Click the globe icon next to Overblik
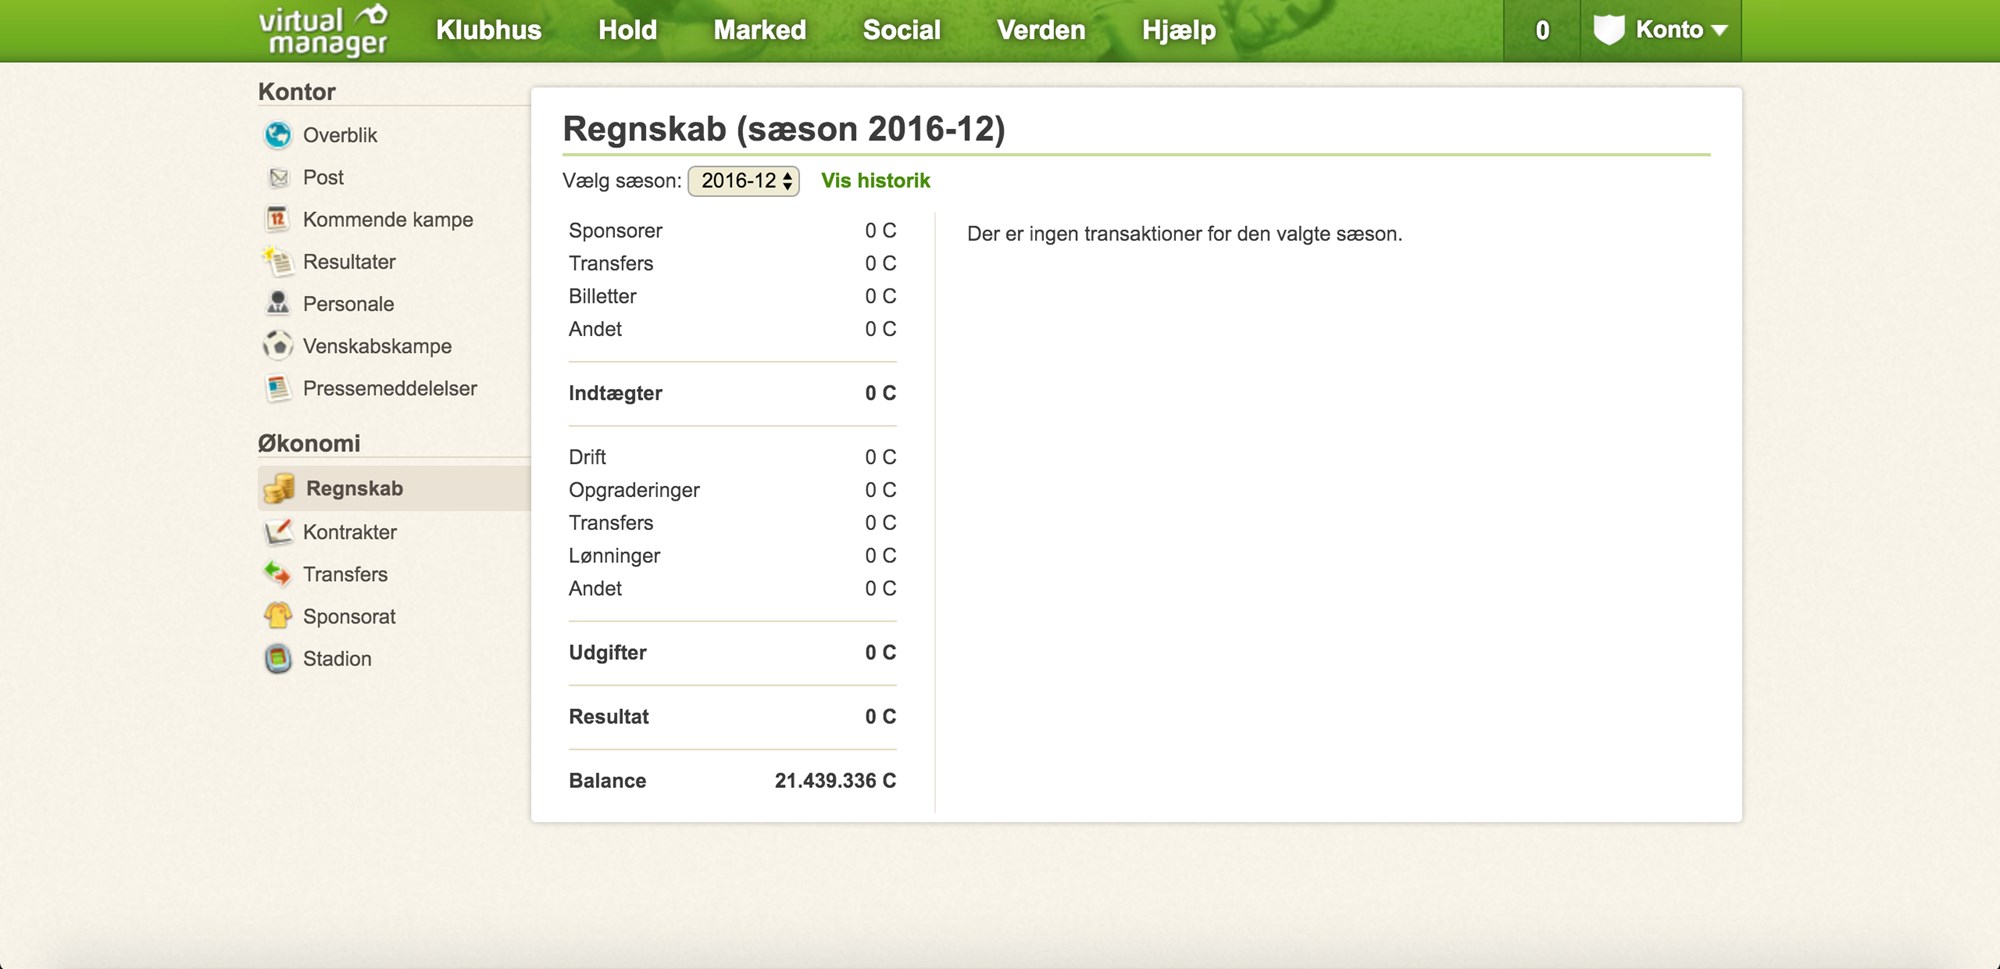 coord(278,134)
